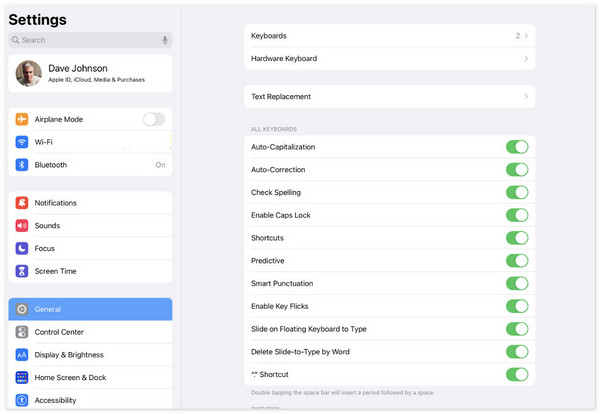The height and width of the screenshot is (414, 600).
Task: Open Bluetooth settings showing On
Action: coord(90,165)
